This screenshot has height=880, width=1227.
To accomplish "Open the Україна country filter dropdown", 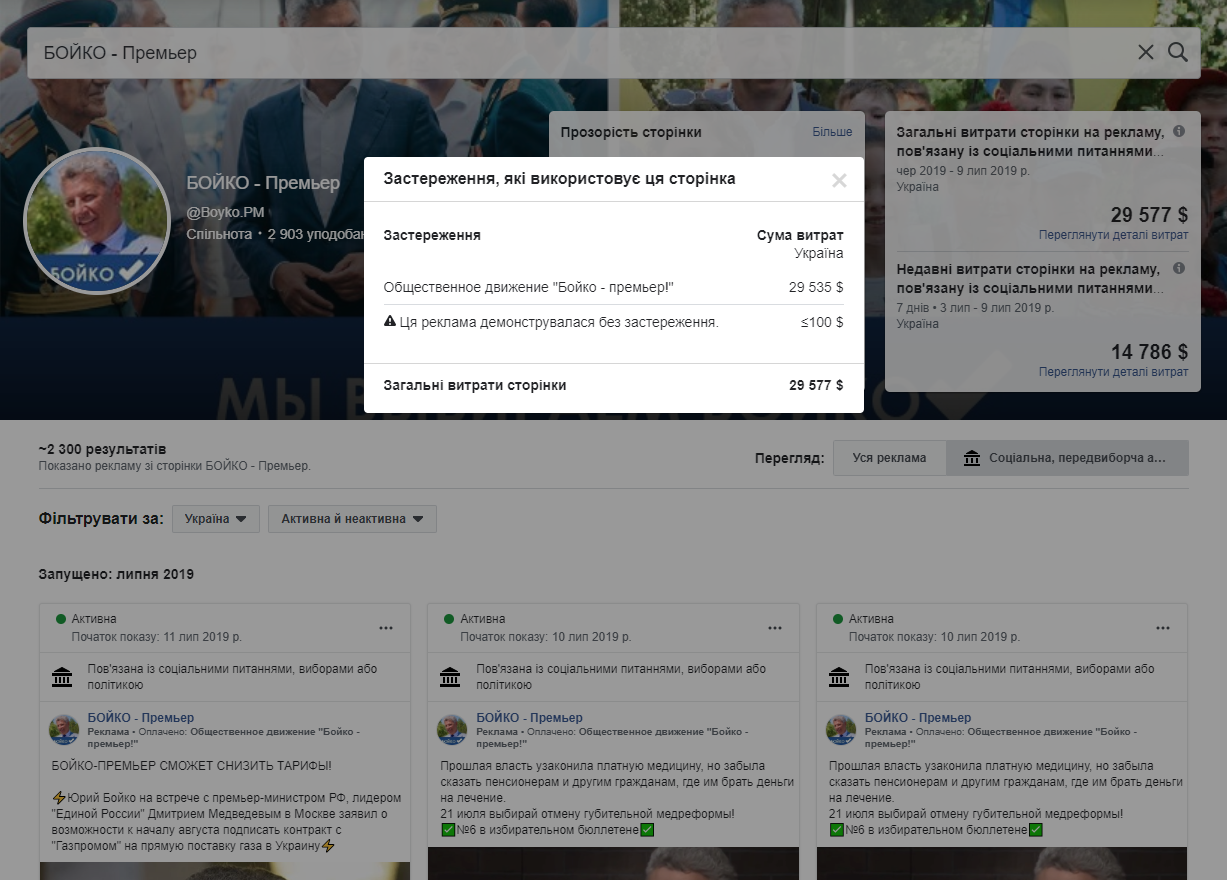I will [x=216, y=519].
